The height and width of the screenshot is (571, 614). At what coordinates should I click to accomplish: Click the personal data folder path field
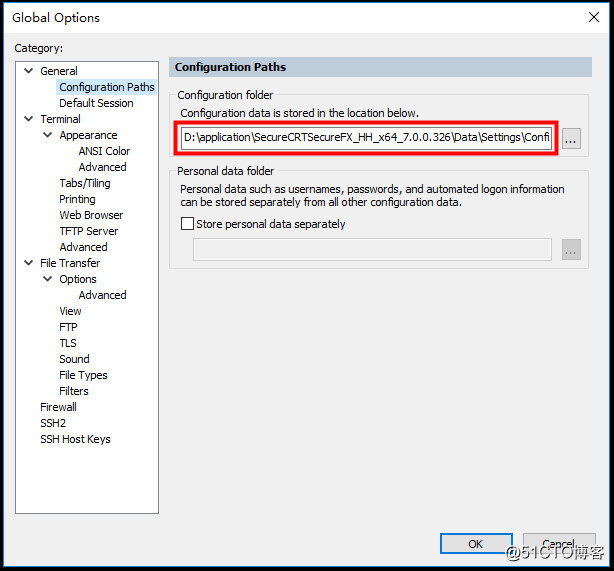point(372,249)
